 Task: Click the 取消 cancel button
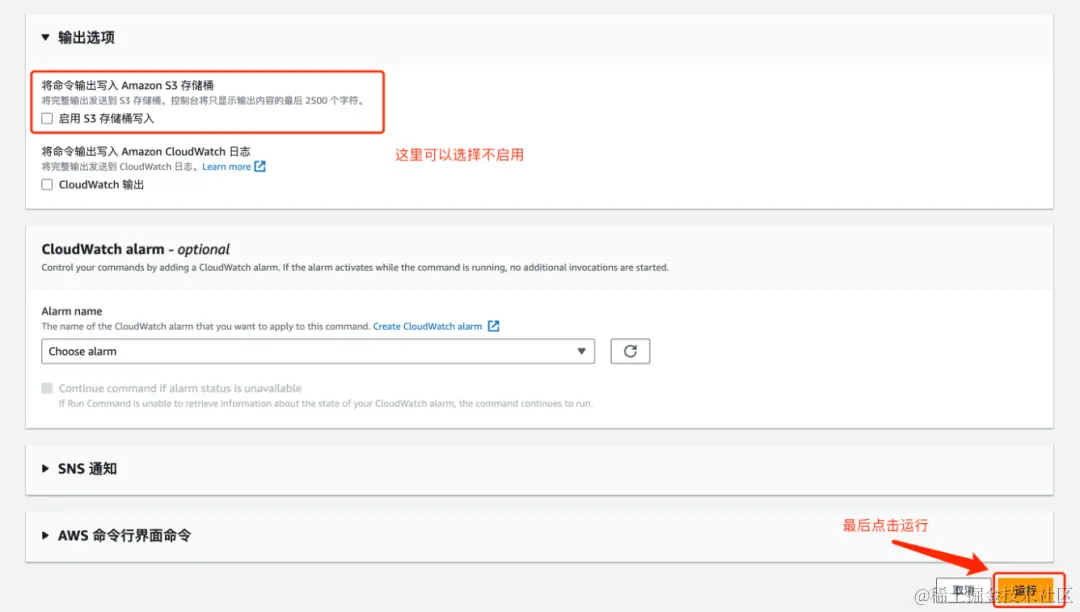(x=964, y=591)
